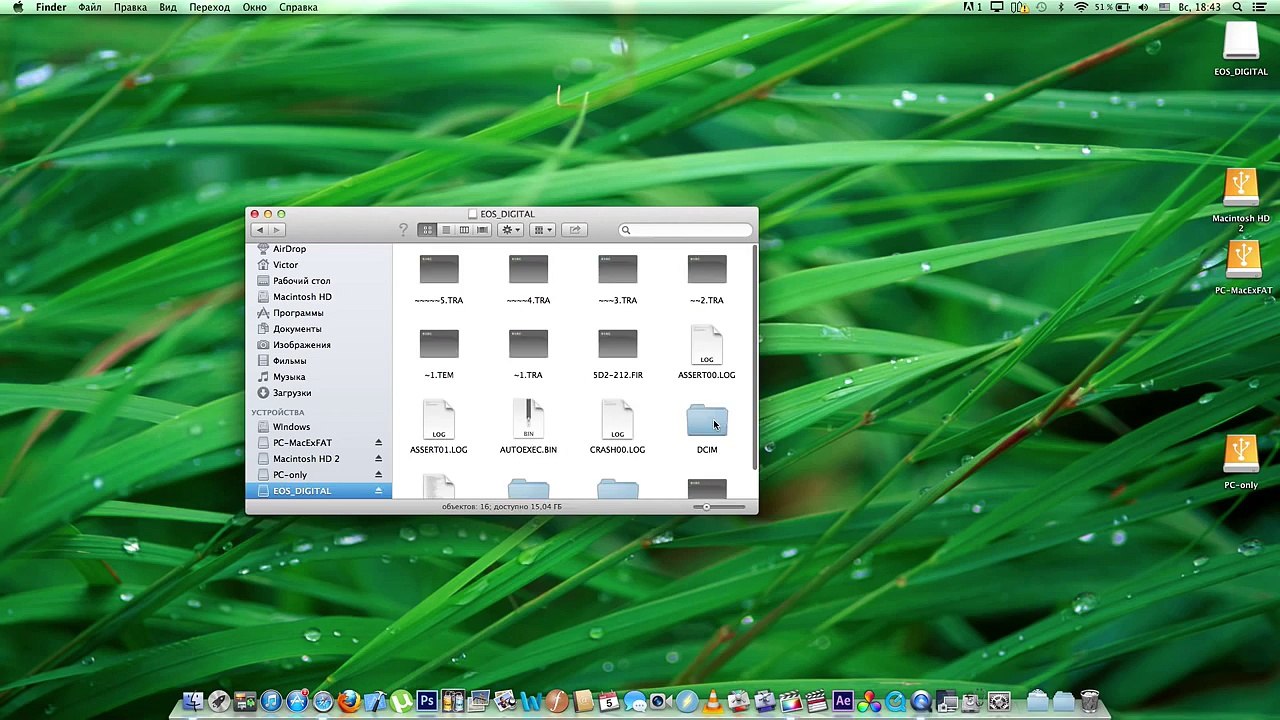Open the item arrangement dropdown

click(542, 230)
